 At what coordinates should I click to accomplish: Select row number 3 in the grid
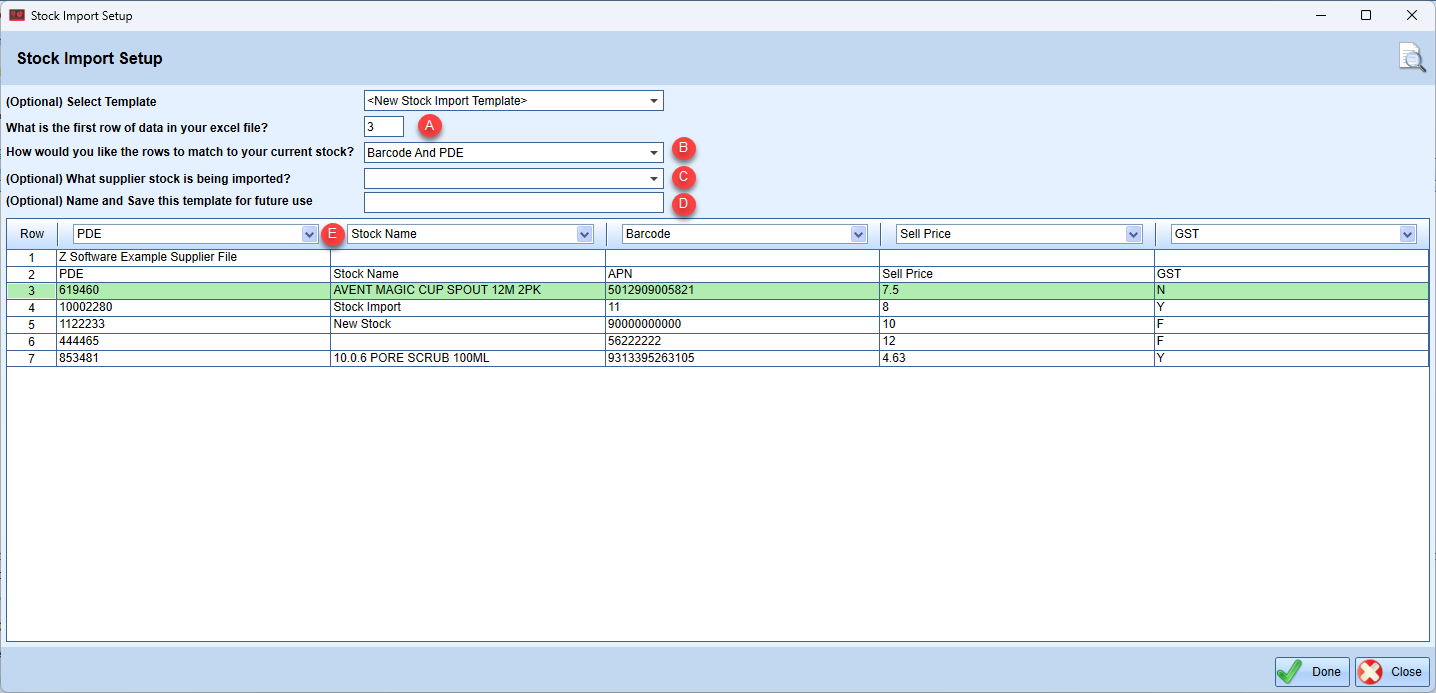pyautogui.click(x=32, y=290)
